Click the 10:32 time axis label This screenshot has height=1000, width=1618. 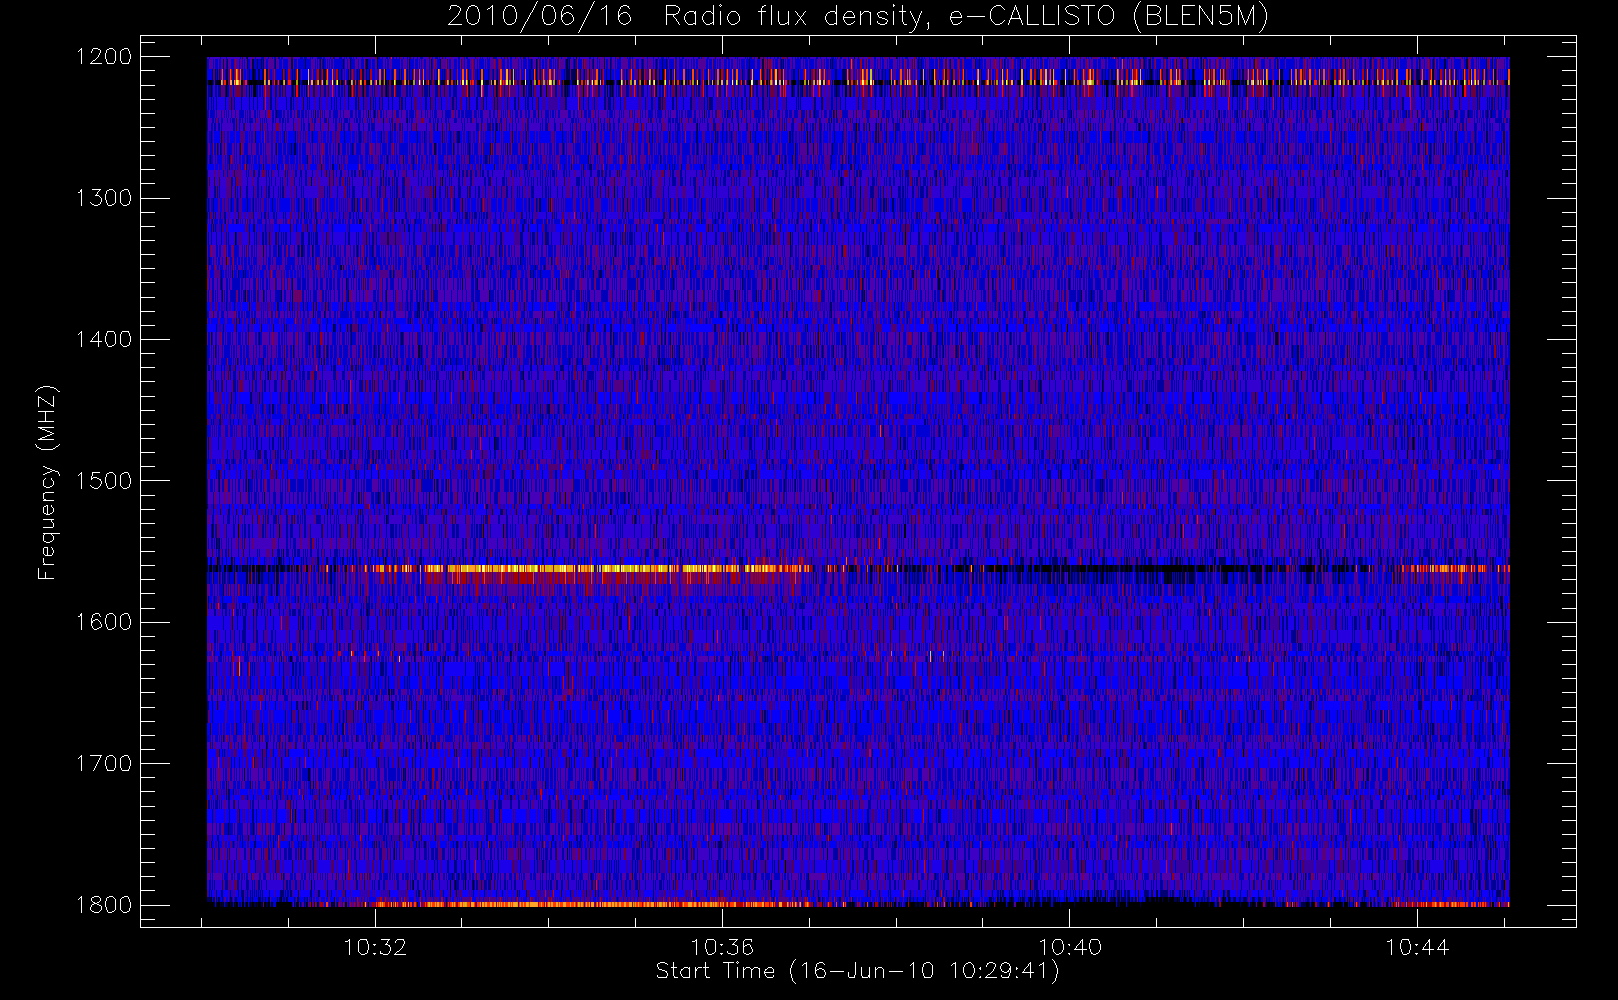[375, 947]
